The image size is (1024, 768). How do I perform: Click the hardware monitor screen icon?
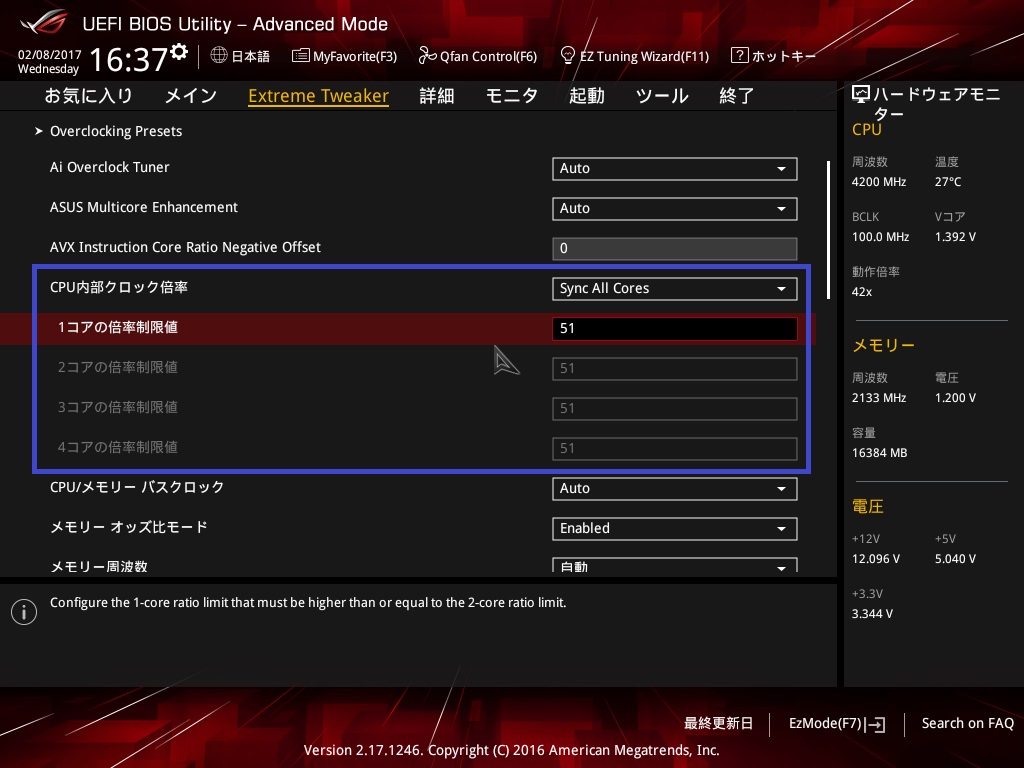coord(861,95)
